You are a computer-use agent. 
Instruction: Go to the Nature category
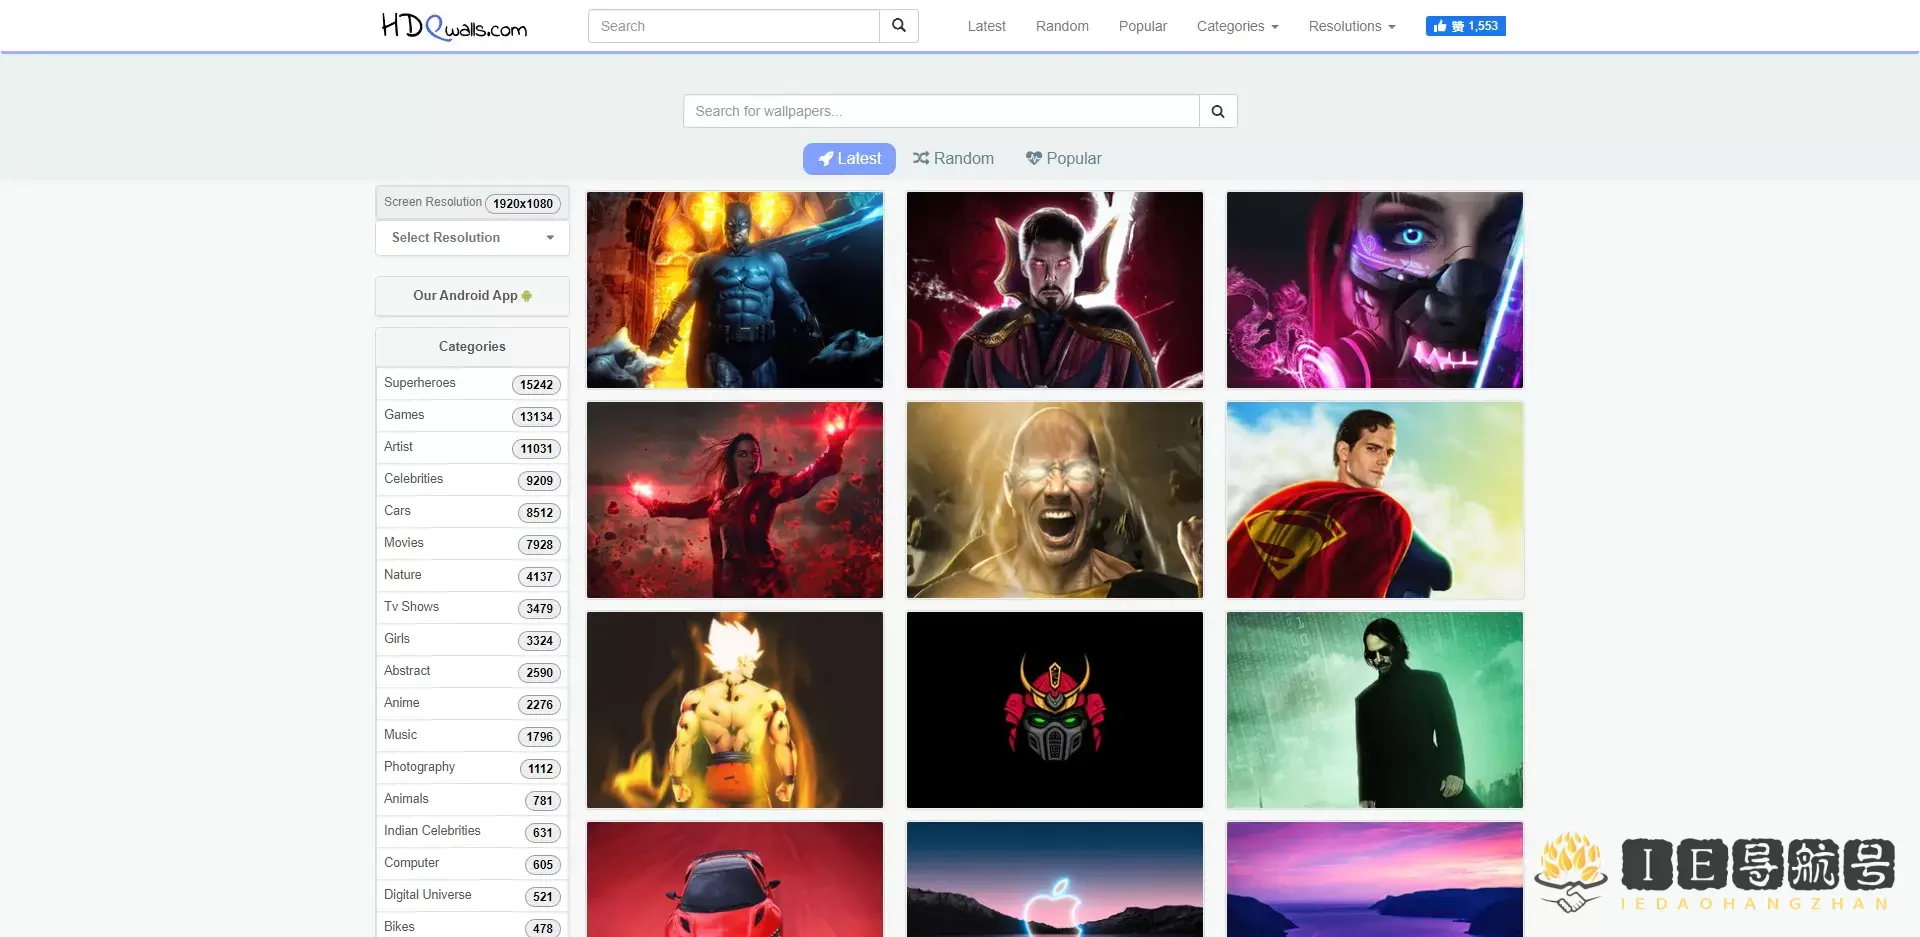click(x=403, y=575)
